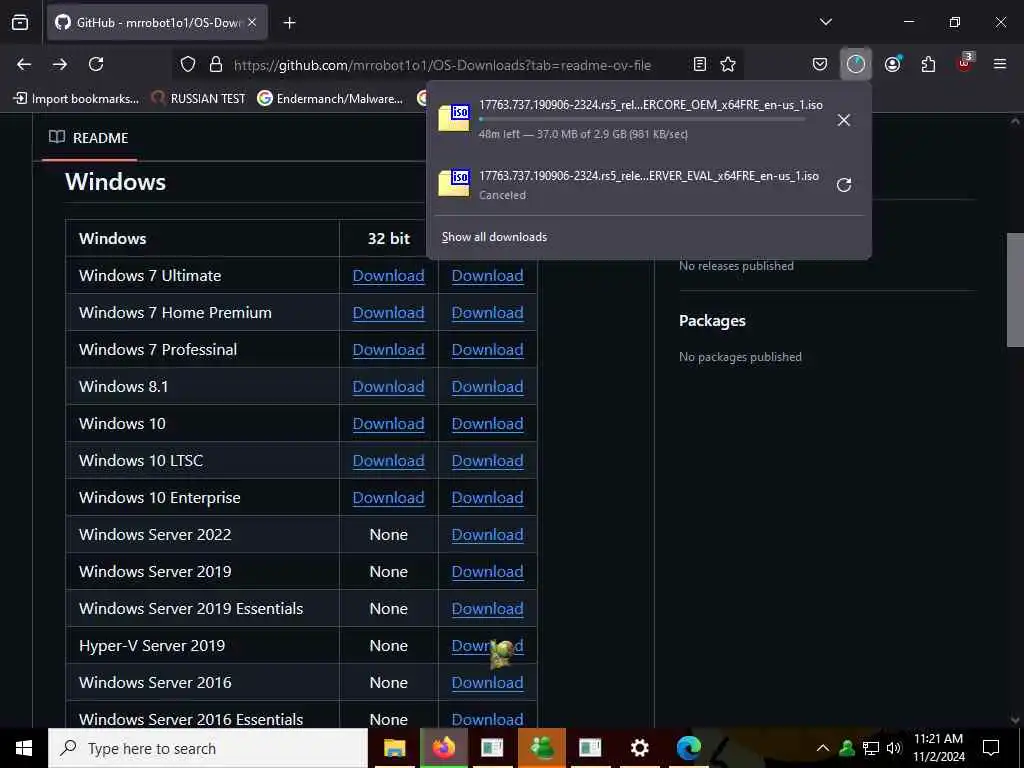This screenshot has width=1024, height=768.
Task: Expand the list all tabs chevron
Action: tap(825, 22)
